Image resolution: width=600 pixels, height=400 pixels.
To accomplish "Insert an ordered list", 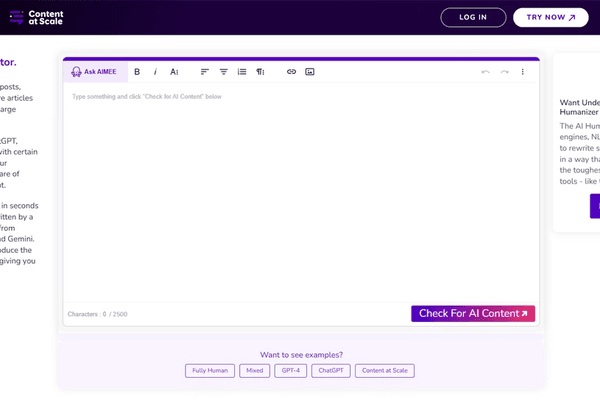I will click(242, 72).
